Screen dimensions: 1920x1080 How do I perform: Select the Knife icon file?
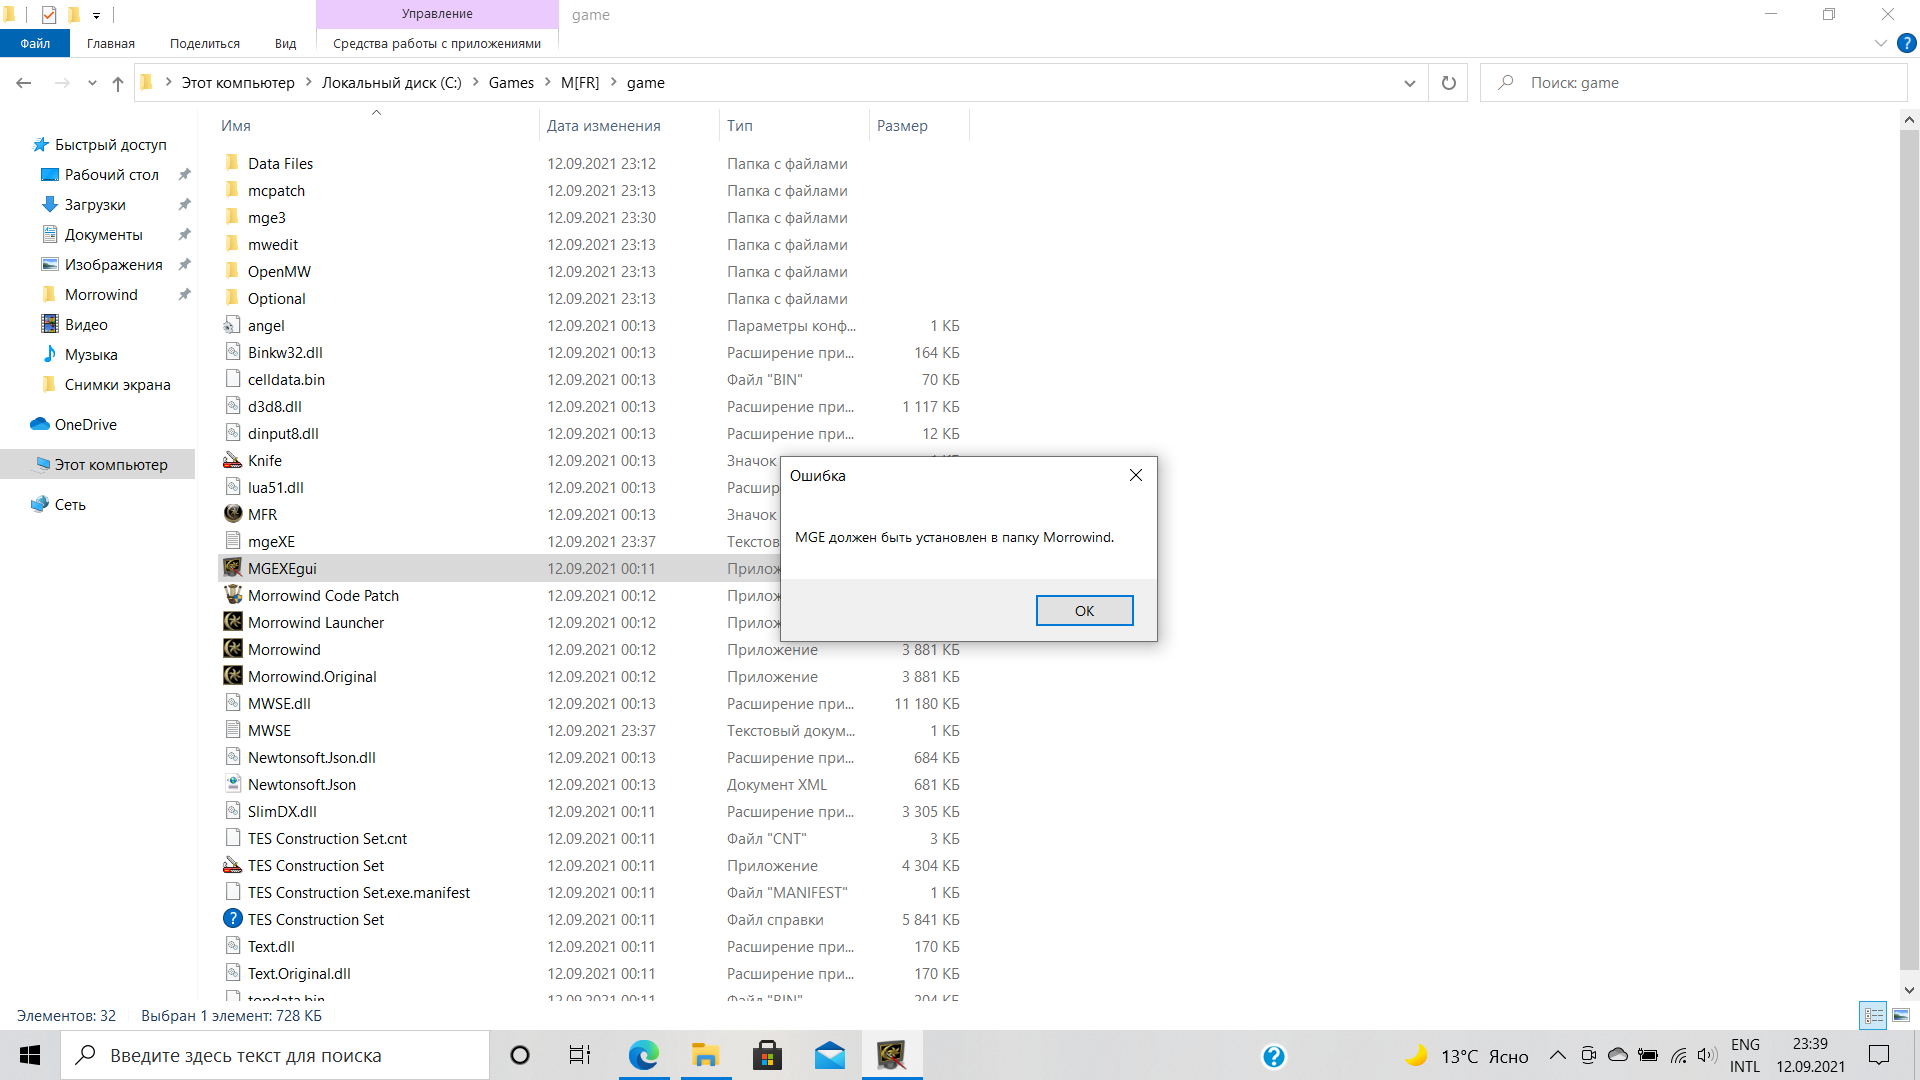pos(233,460)
